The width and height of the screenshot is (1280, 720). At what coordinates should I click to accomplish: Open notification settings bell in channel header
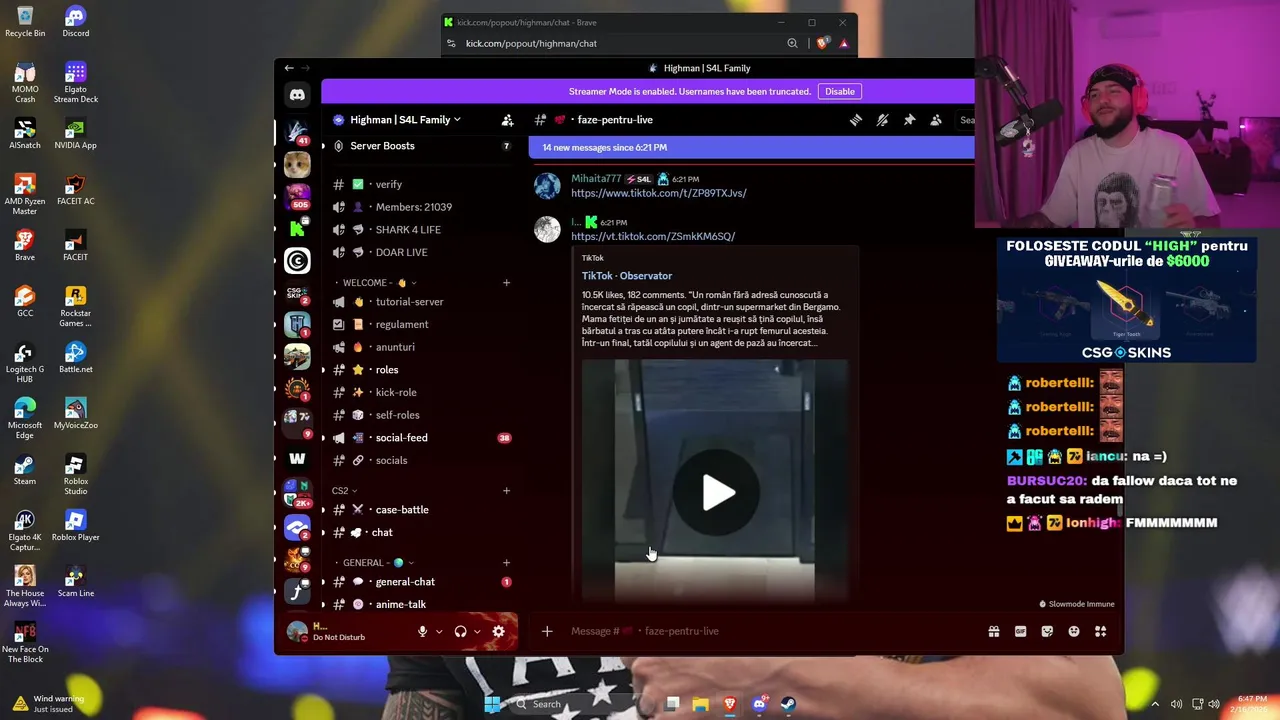coord(882,120)
